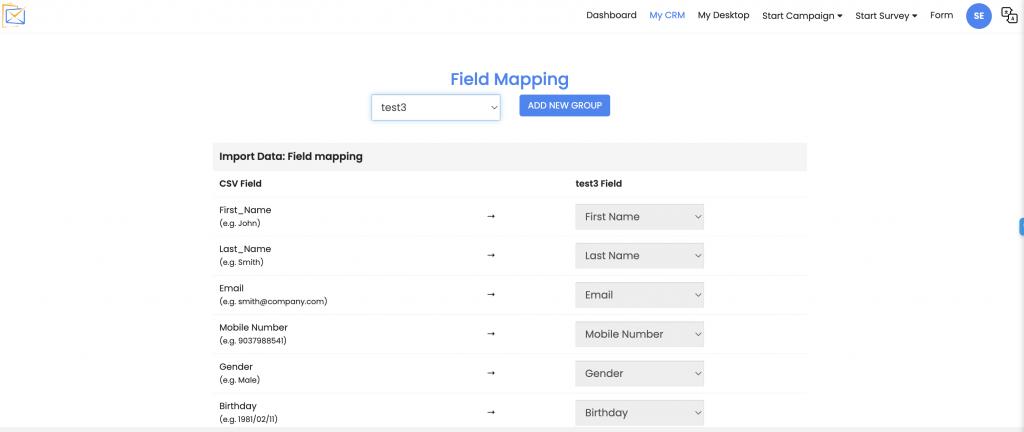Open the Gender field mapping dropdown
Screen dimensions: 1024x432
(639, 373)
